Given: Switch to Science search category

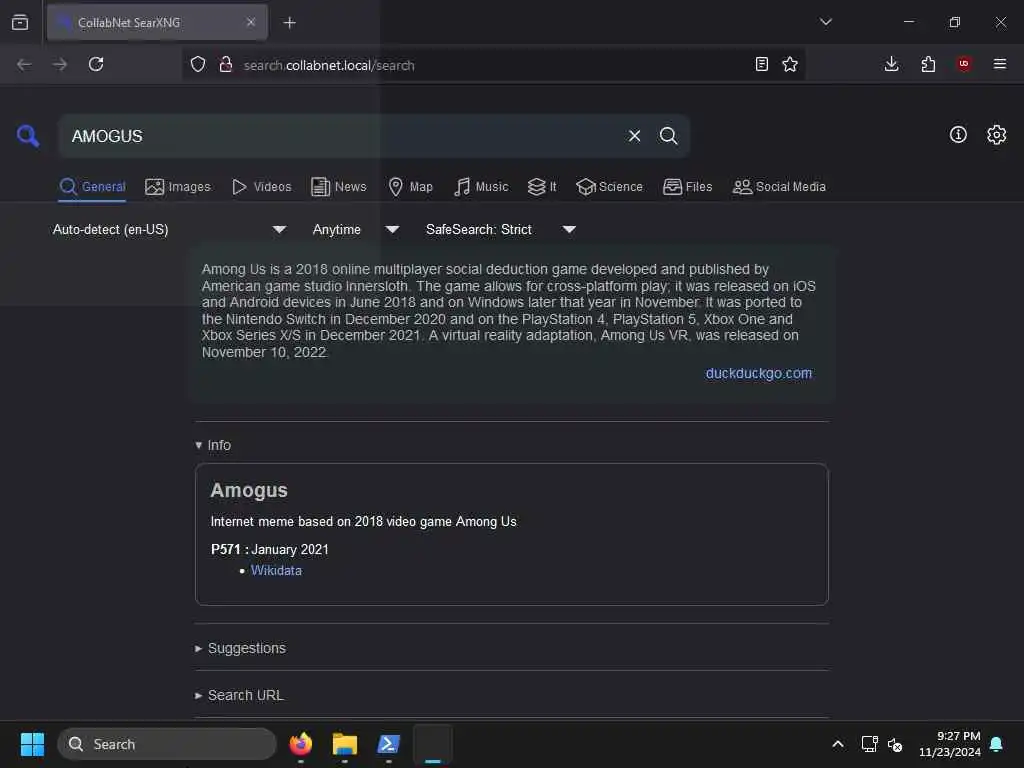Looking at the screenshot, I should click(609, 187).
